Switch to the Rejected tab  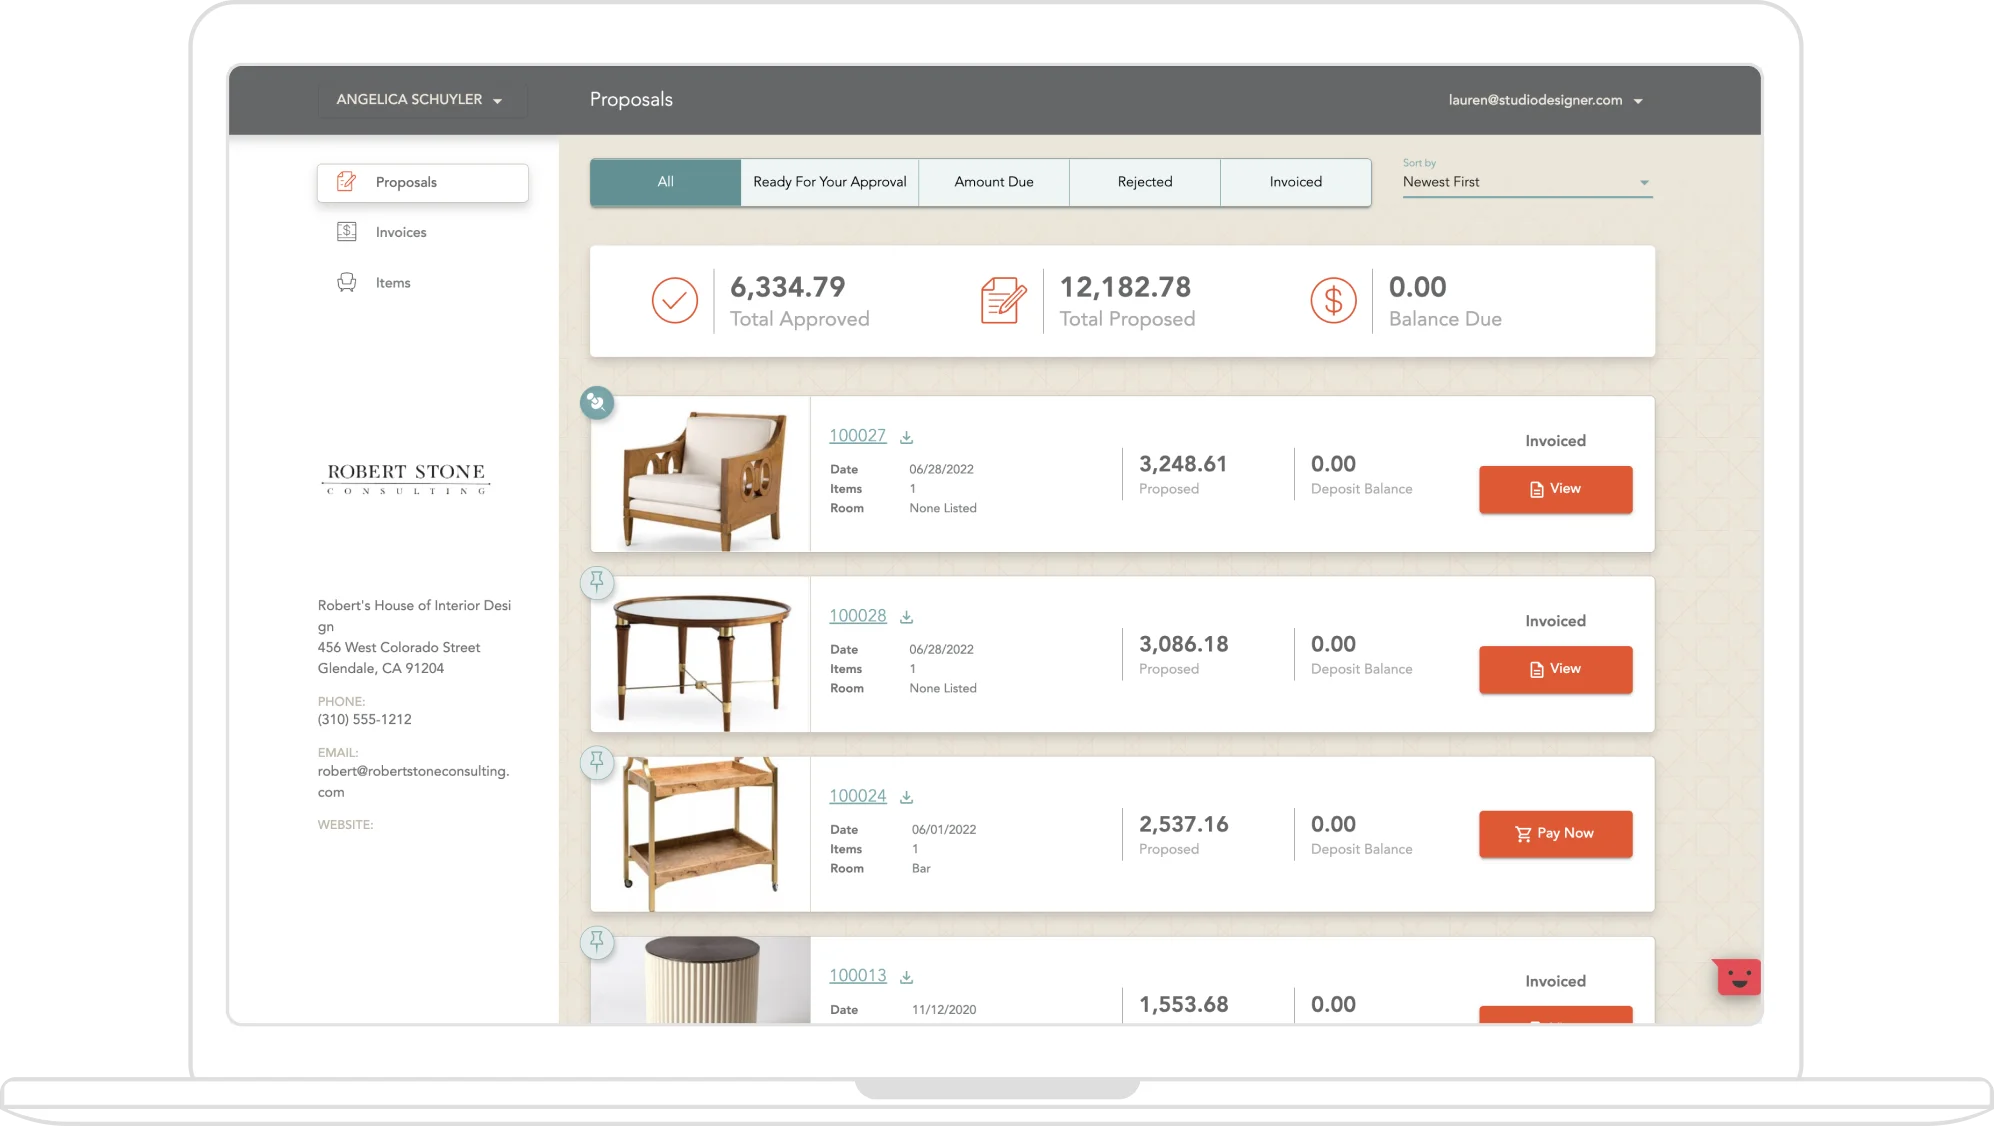coord(1145,181)
